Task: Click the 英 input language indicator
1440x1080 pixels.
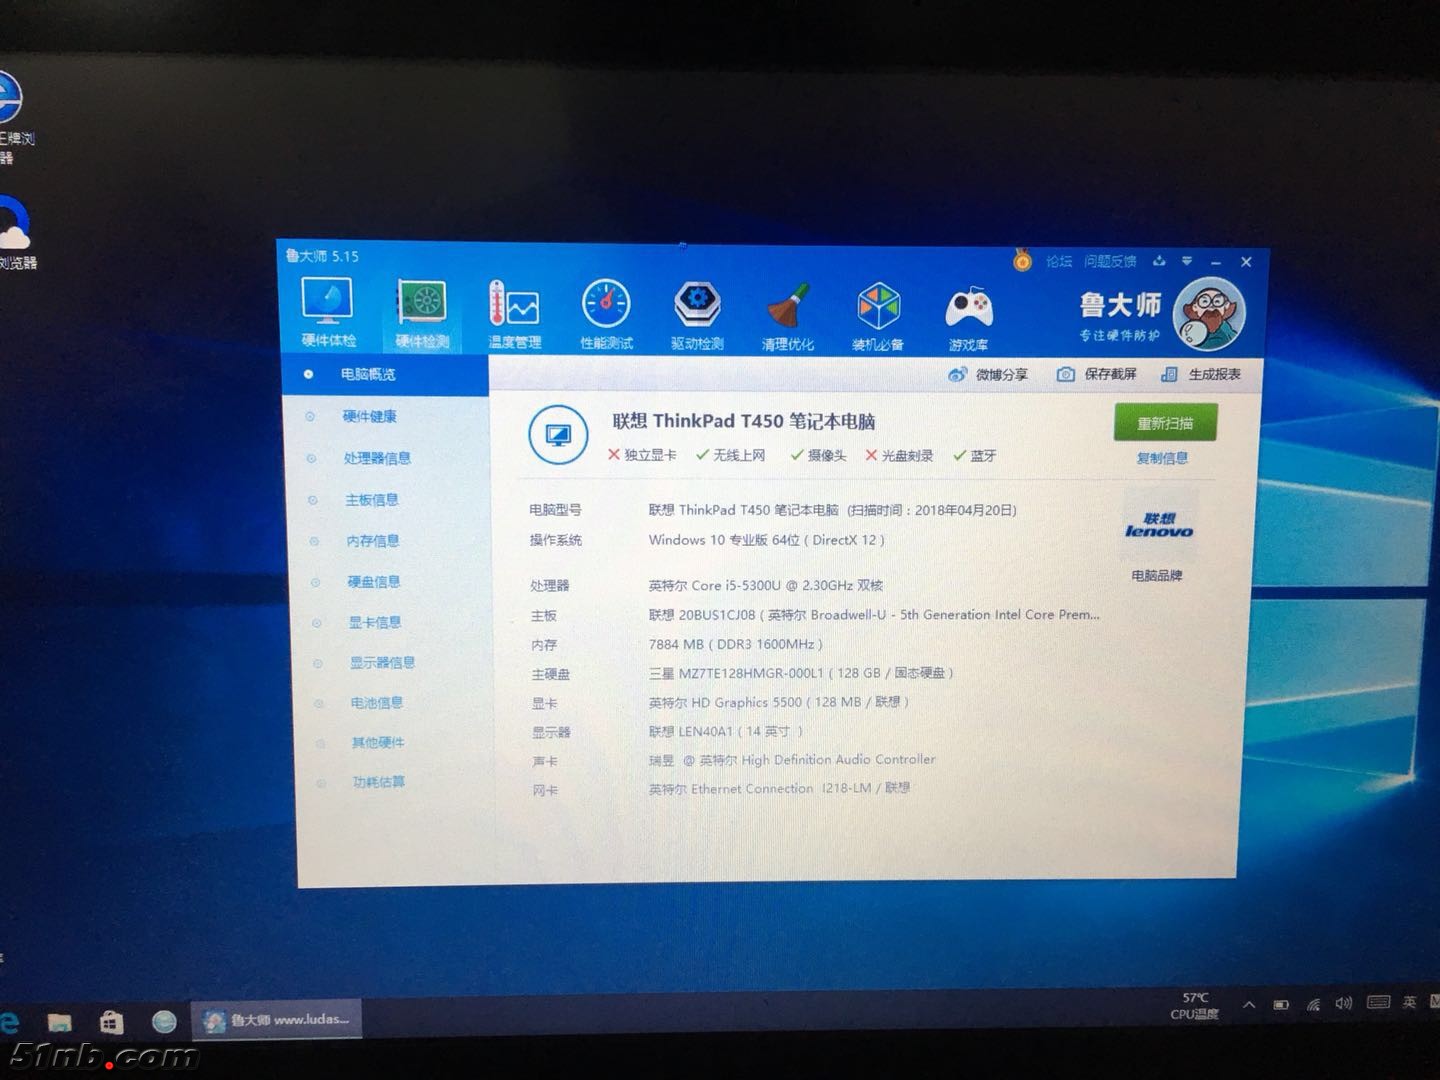Action: (x=1410, y=1002)
